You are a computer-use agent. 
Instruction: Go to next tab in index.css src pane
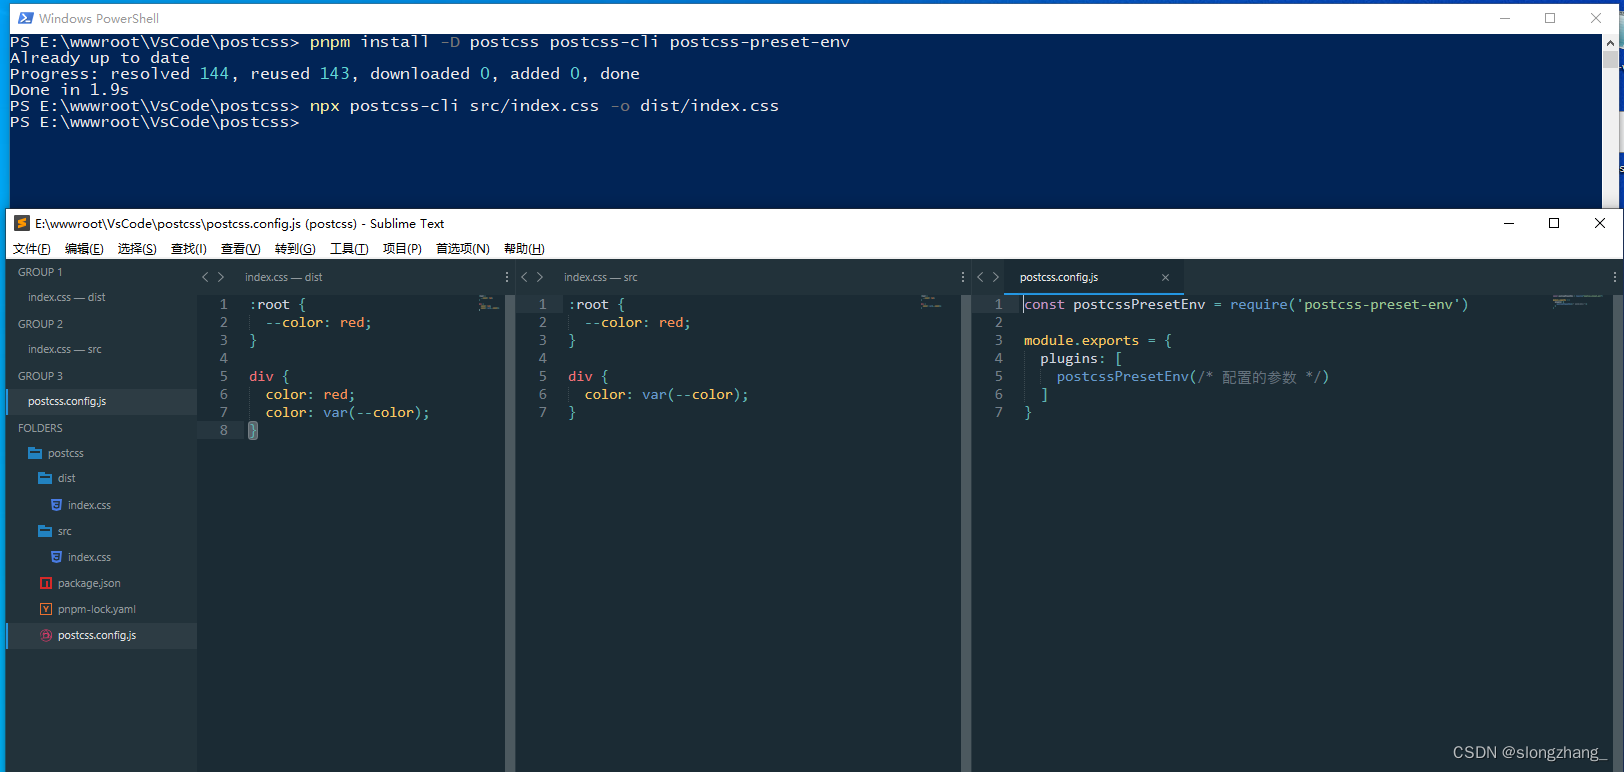click(540, 277)
